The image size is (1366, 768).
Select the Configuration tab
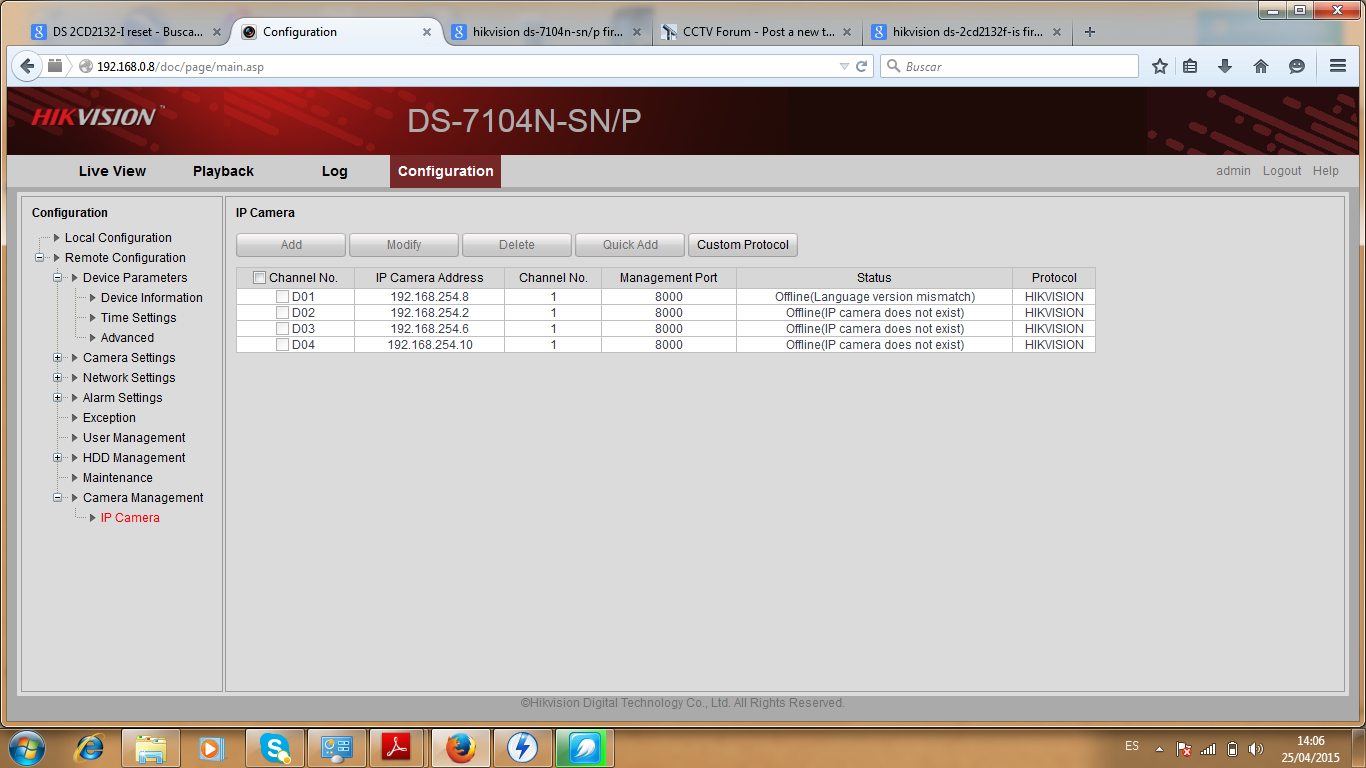pos(446,171)
